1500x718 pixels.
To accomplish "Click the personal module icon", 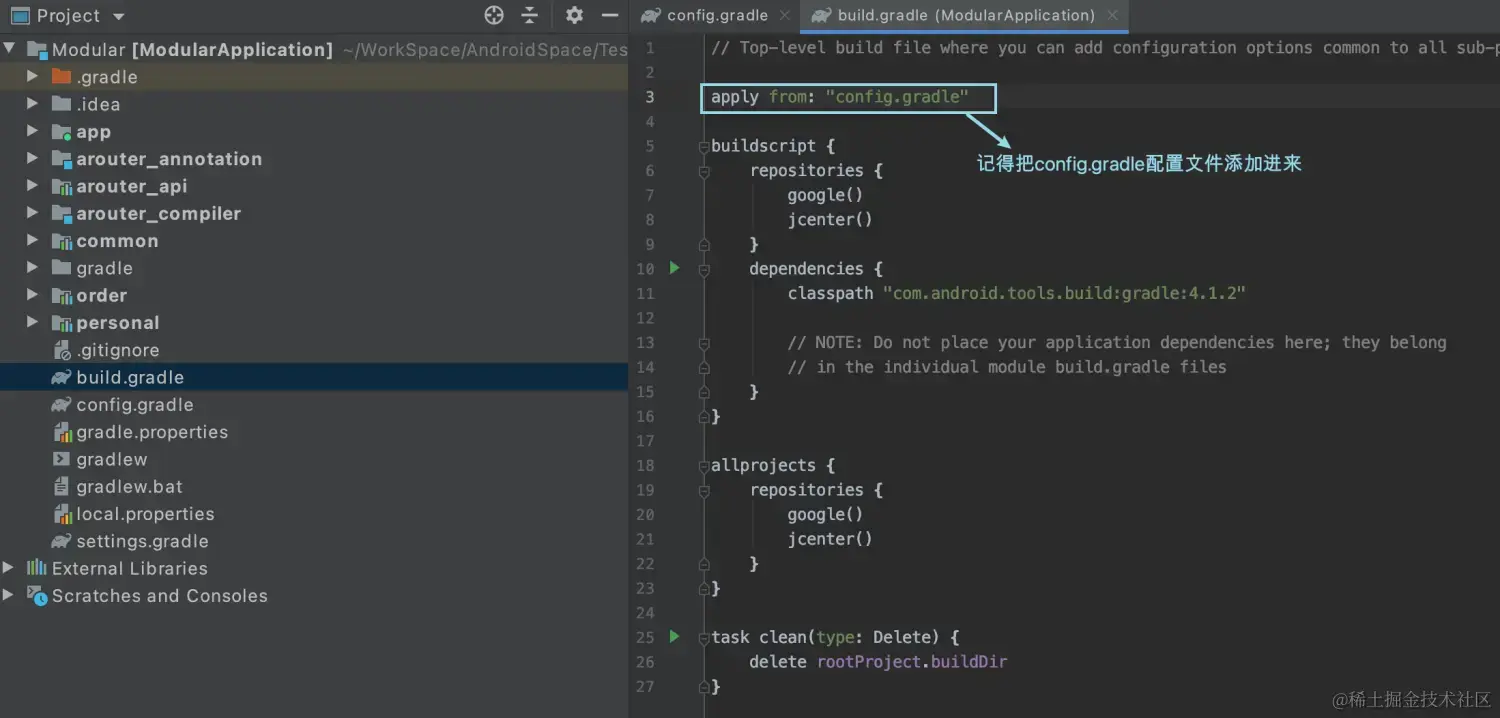I will (x=61, y=322).
